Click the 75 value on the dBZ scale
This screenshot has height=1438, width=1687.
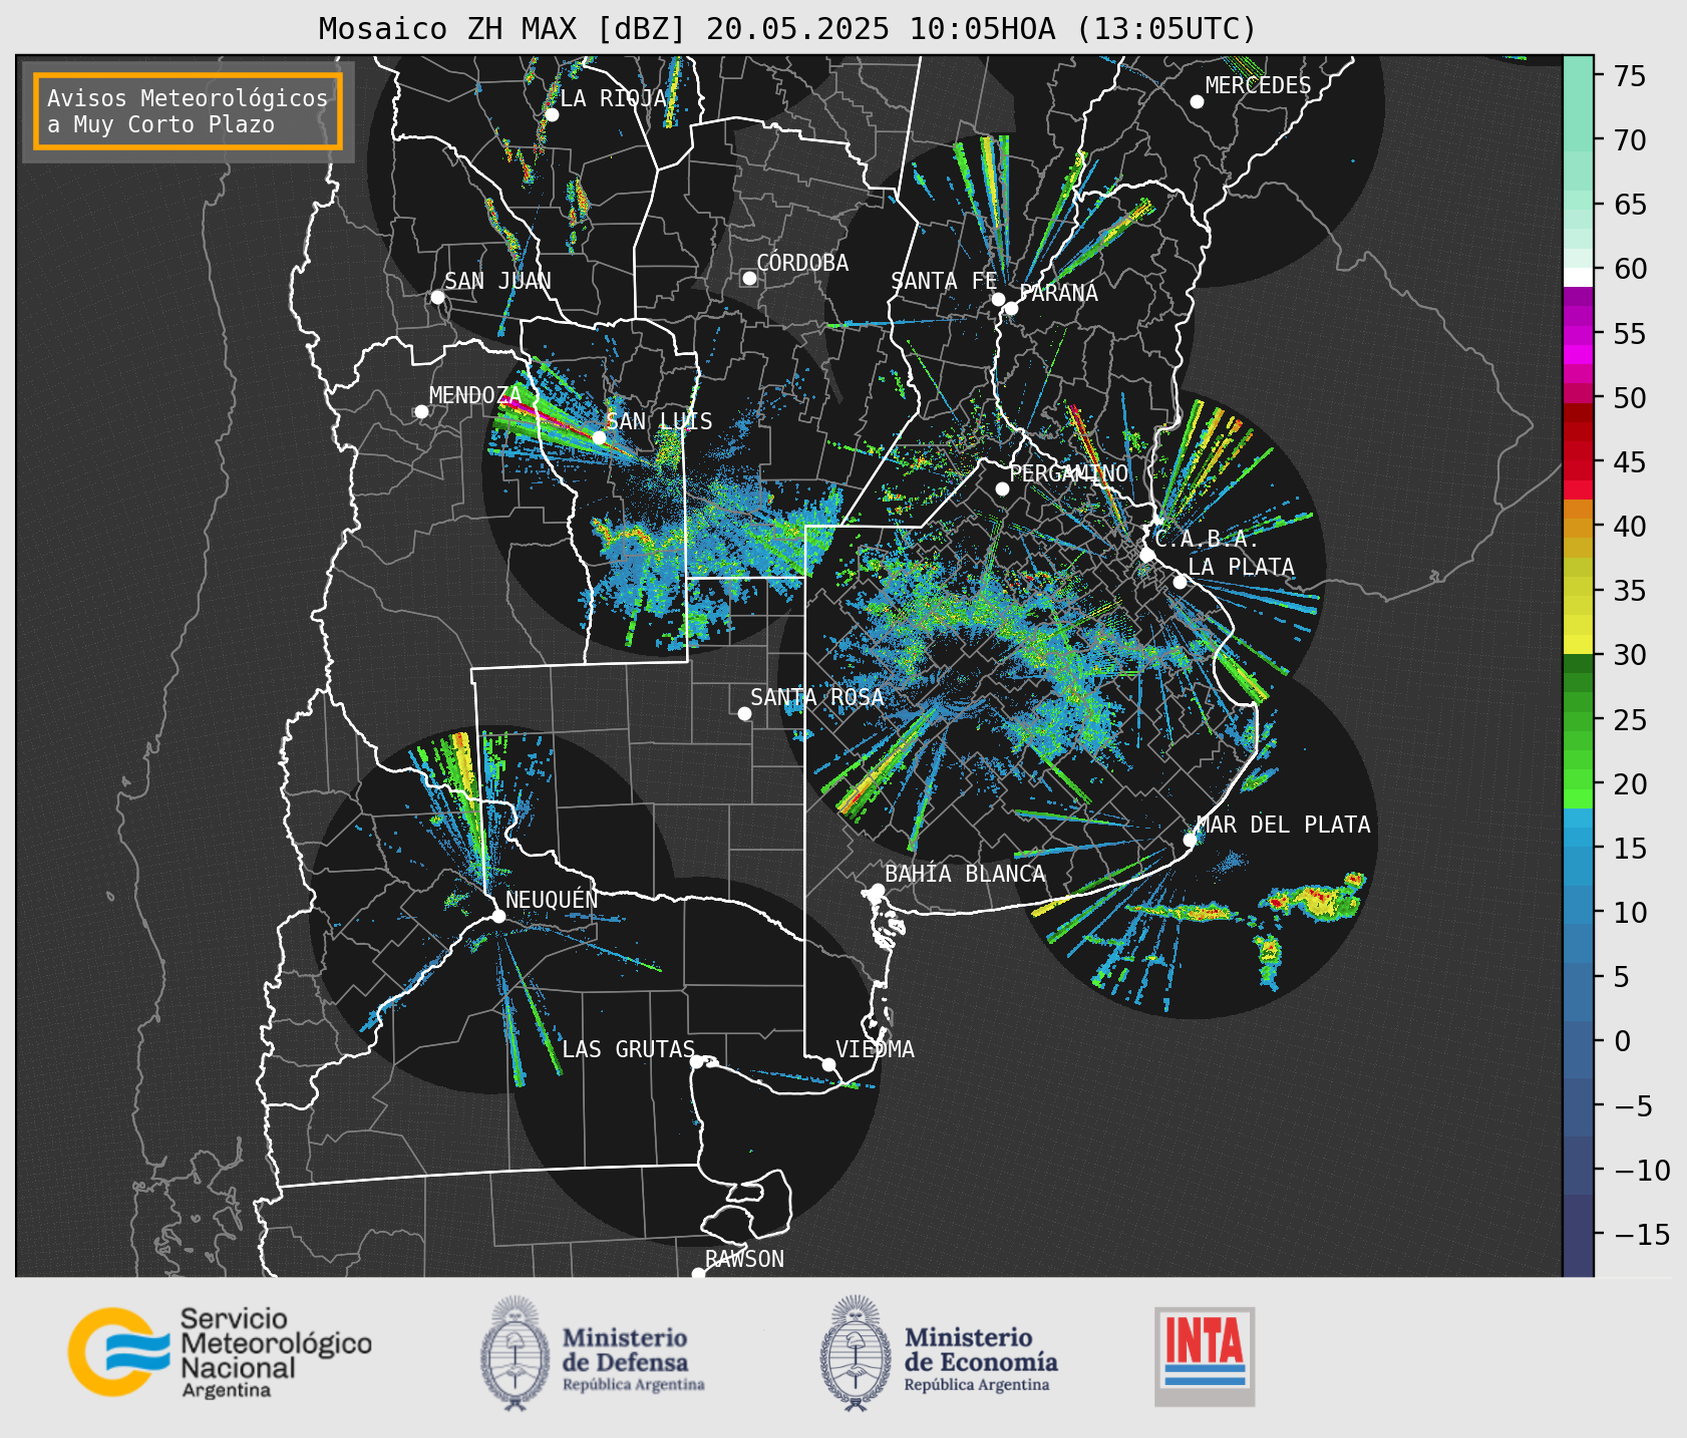click(1629, 76)
